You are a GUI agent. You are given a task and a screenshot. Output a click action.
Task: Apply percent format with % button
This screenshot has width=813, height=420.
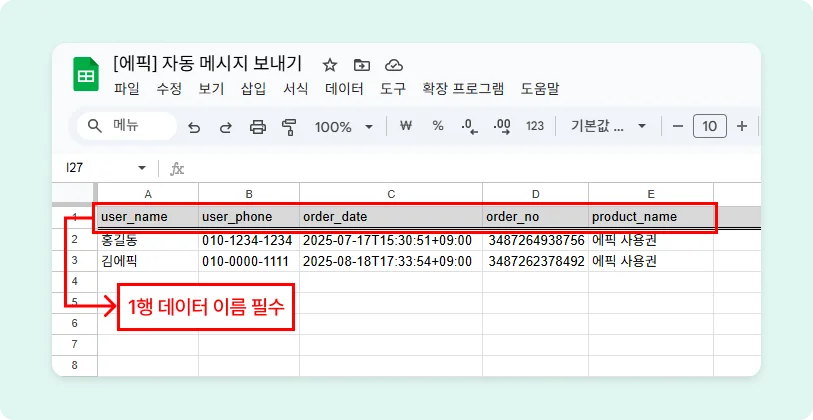coord(438,126)
